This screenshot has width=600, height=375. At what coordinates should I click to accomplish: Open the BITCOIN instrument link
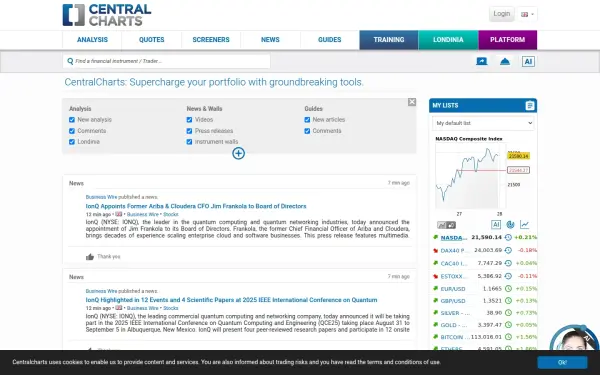(x=455, y=338)
